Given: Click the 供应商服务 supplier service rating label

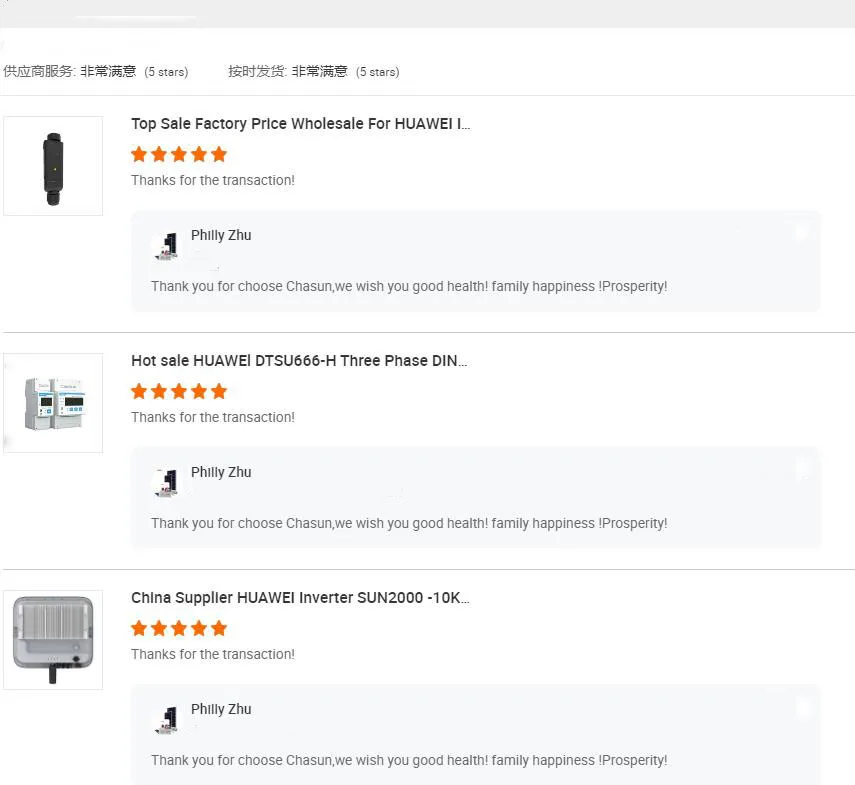Looking at the screenshot, I should pos(40,72).
